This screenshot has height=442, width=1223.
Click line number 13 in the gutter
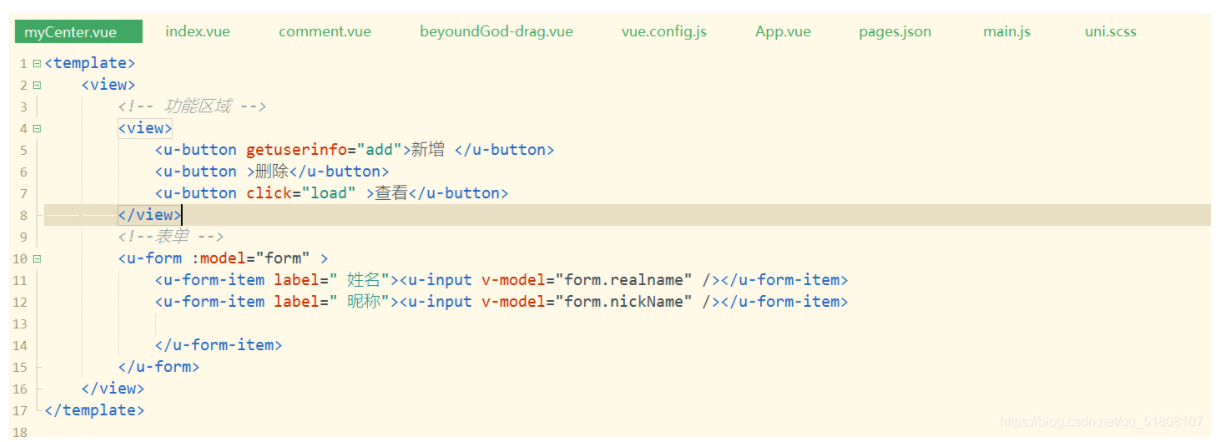20,324
